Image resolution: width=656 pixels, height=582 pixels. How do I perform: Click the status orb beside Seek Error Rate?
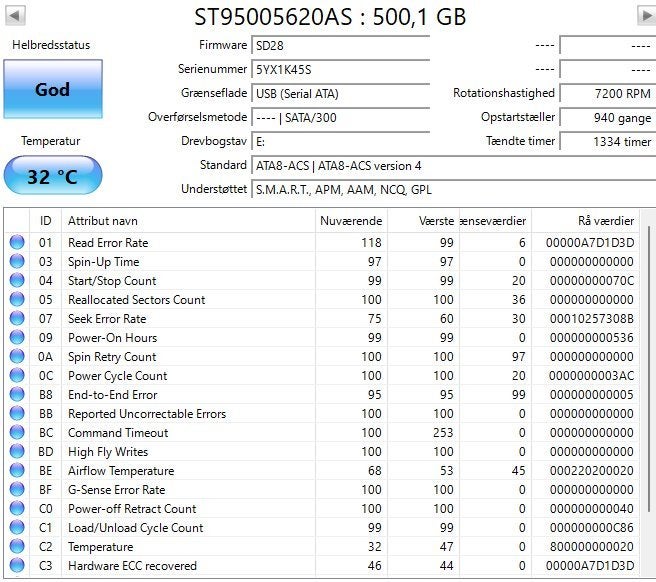click(17, 318)
